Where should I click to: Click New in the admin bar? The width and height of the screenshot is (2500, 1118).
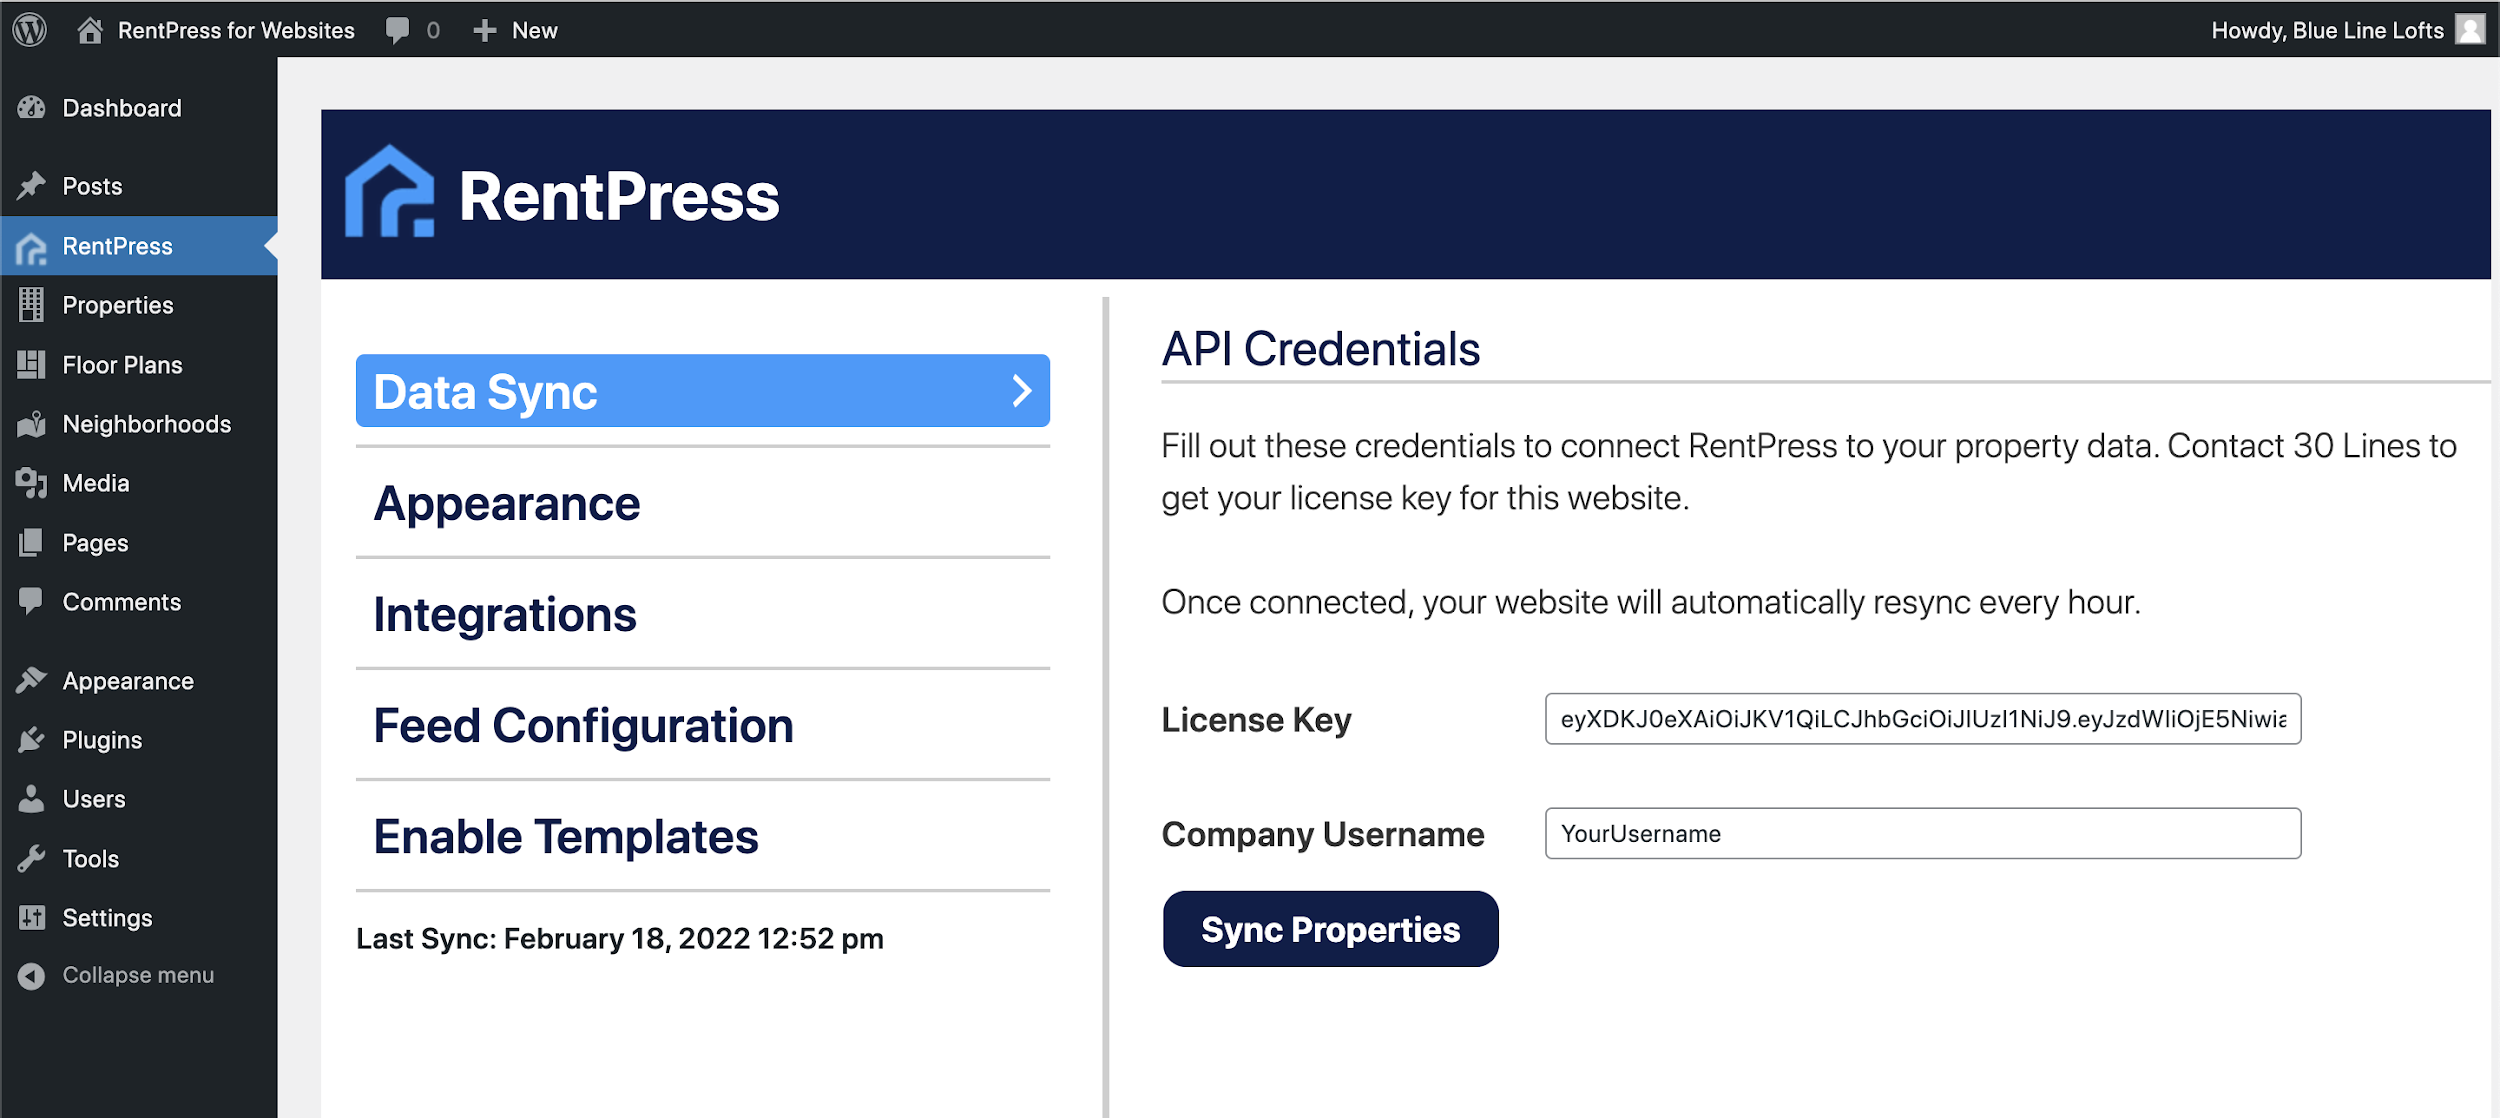pyautogui.click(x=535, y=31)
